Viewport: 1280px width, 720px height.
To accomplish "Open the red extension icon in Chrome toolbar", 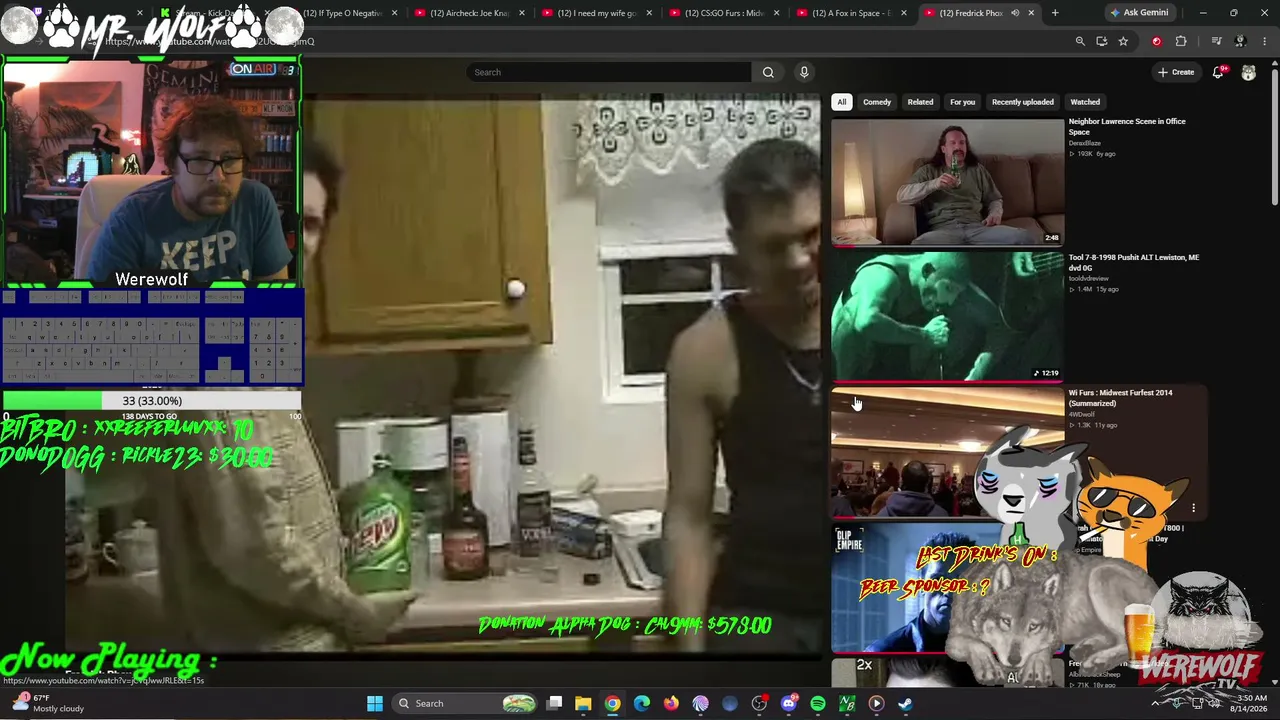I will click(x=1157, y=41).
